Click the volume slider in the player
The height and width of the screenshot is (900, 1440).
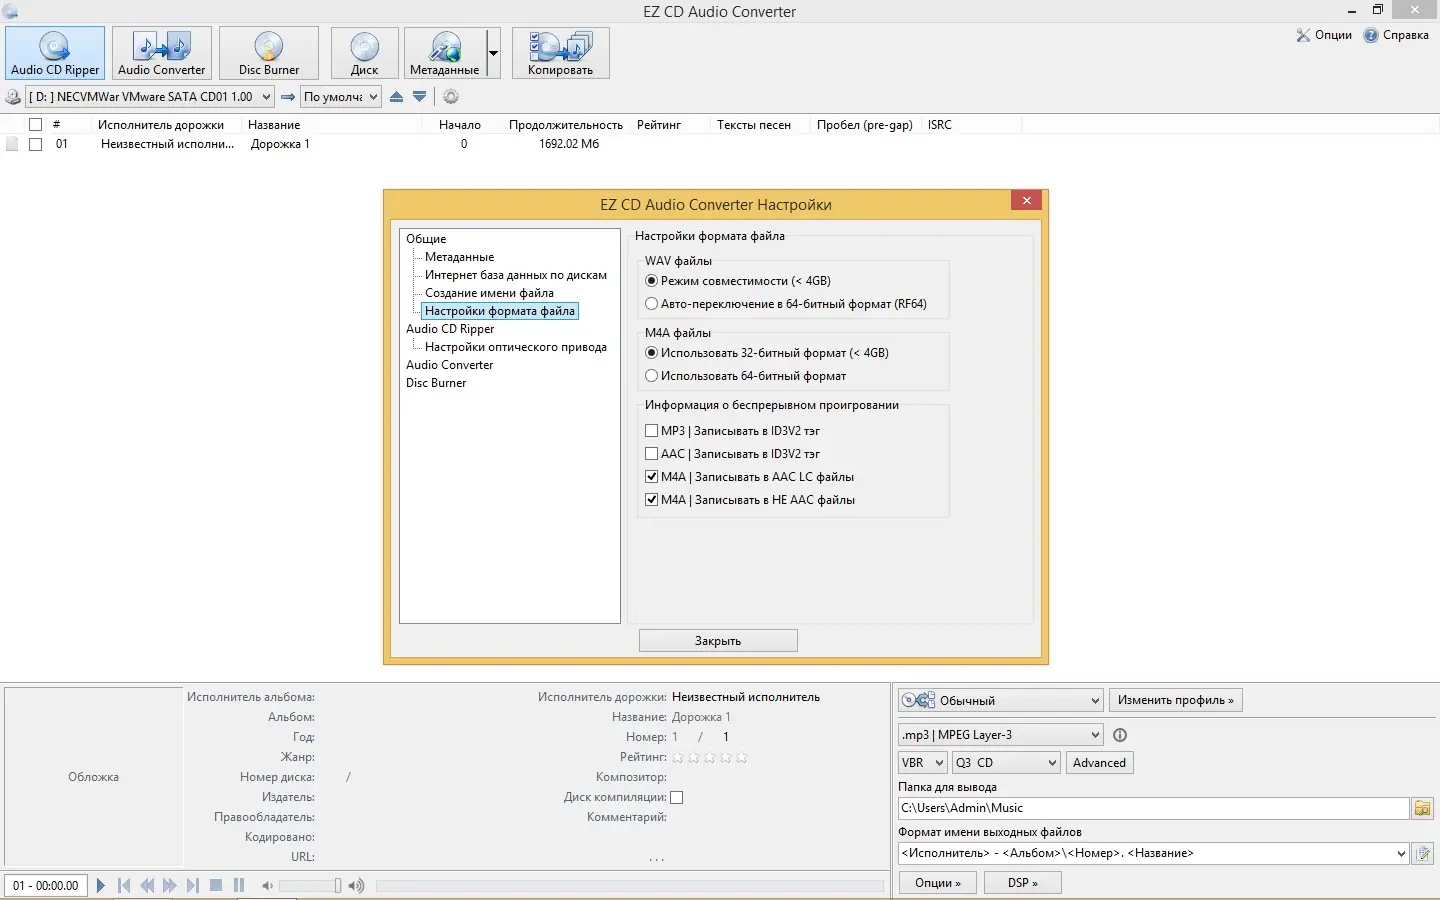click(310, 886)
